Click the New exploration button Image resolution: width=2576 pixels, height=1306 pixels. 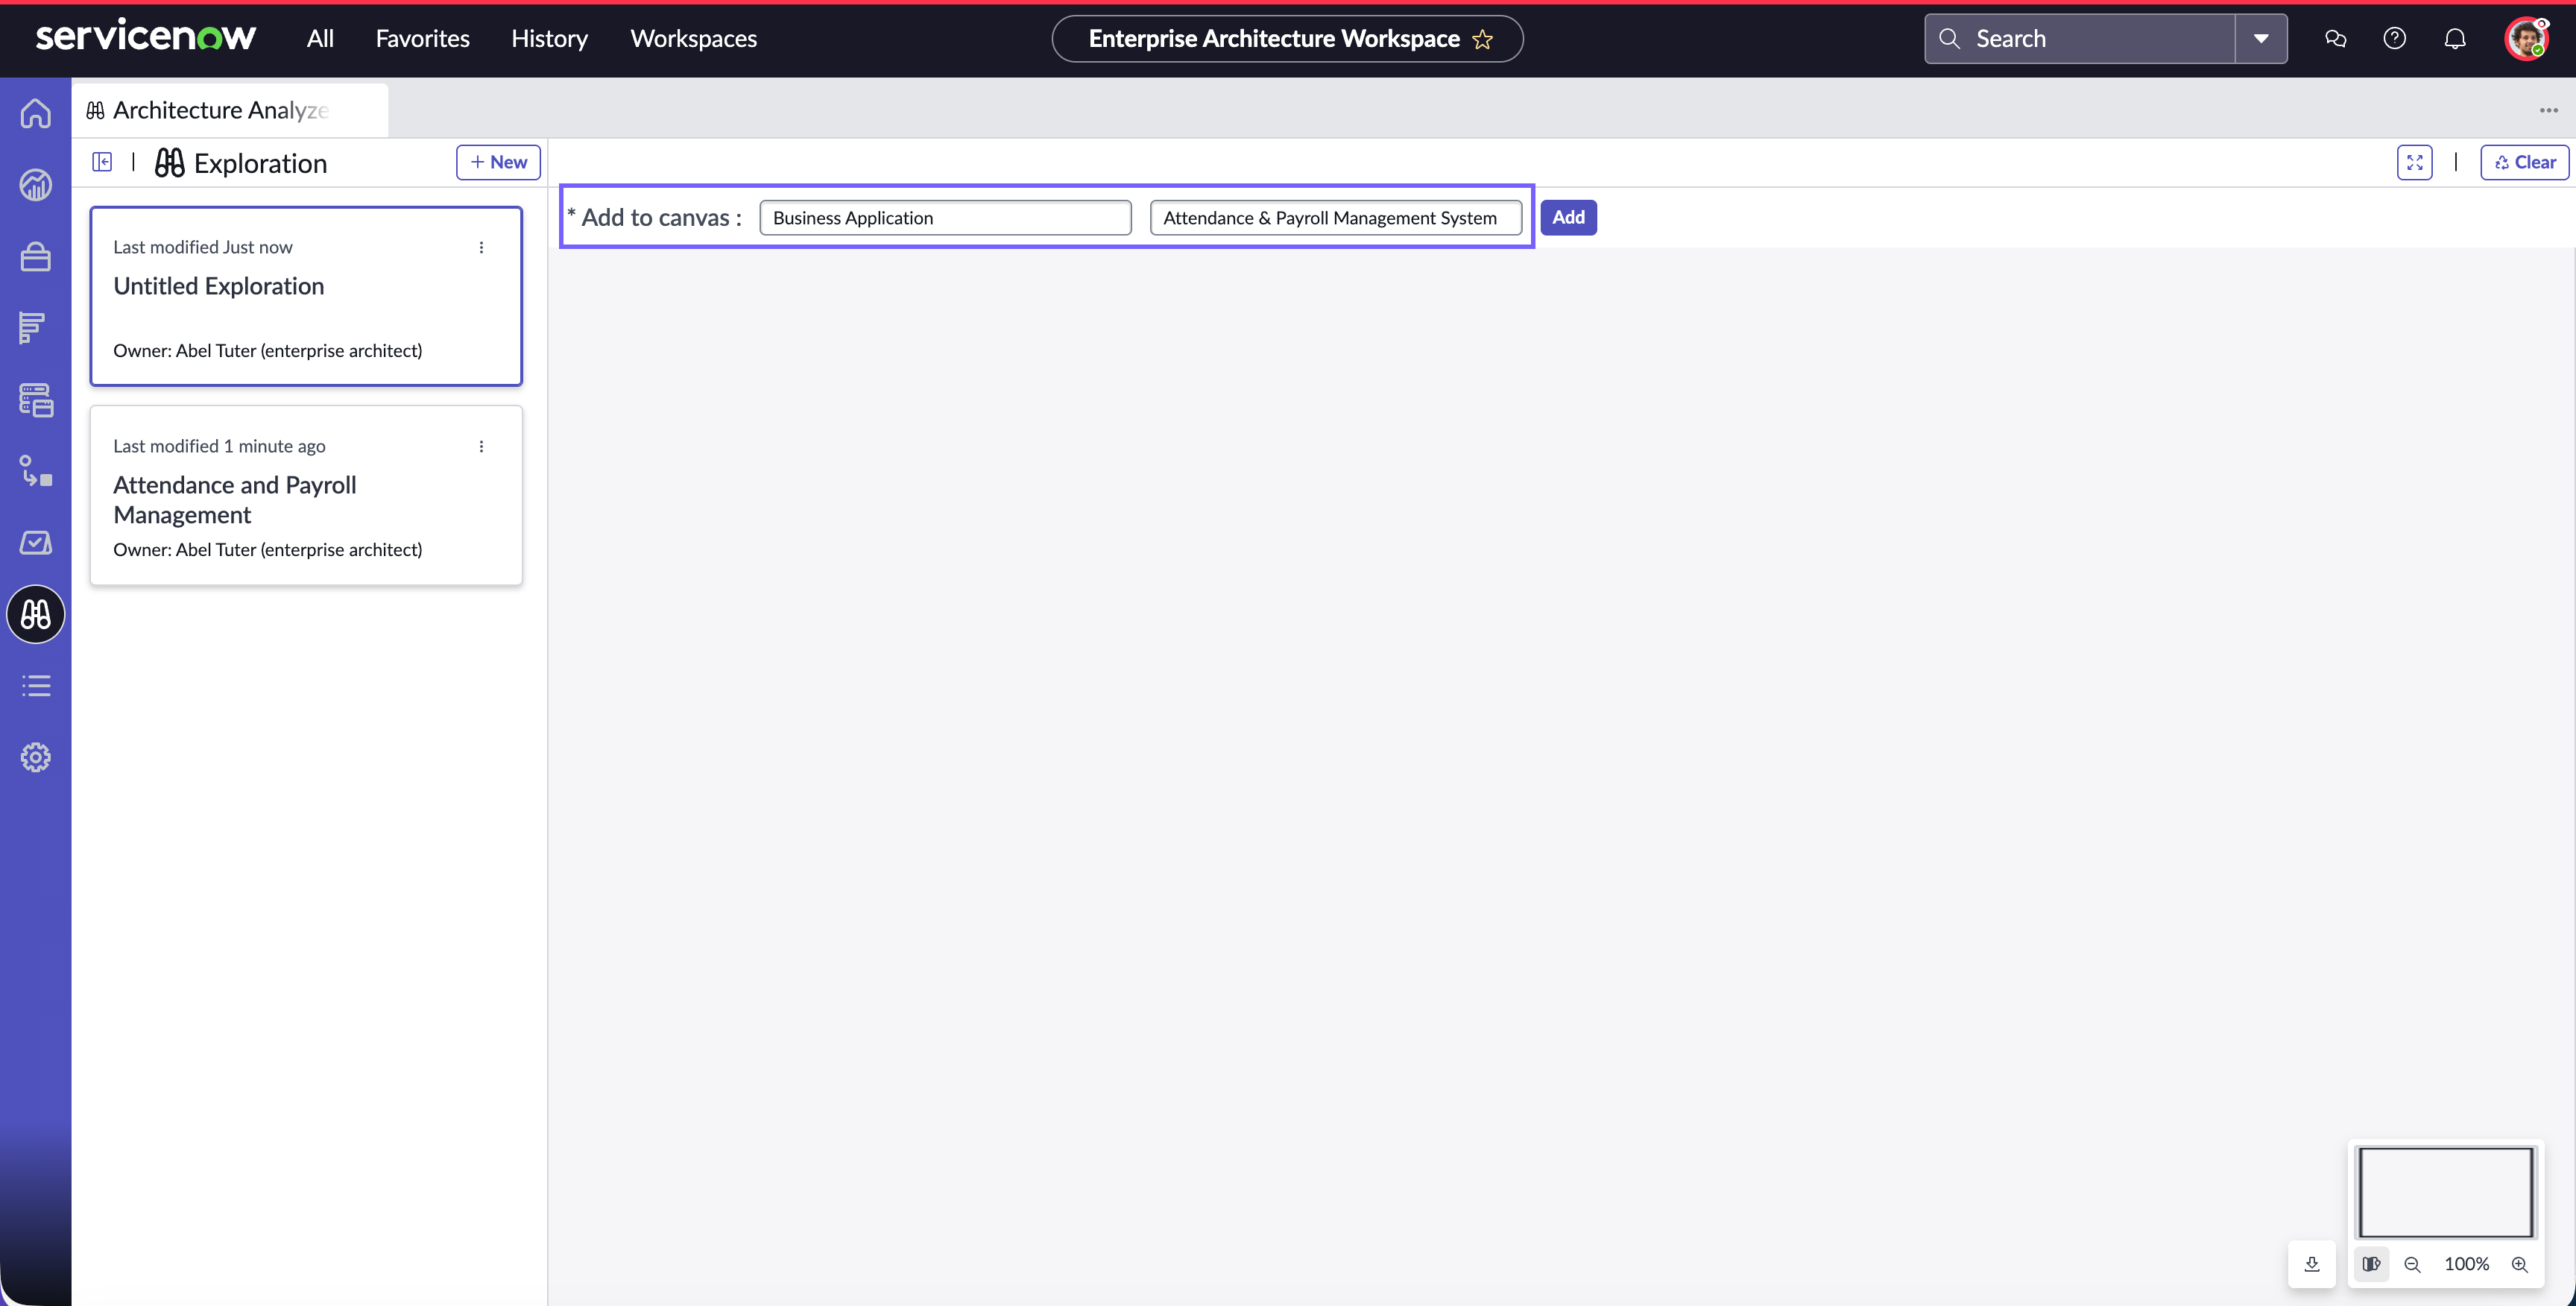[498, 162]
